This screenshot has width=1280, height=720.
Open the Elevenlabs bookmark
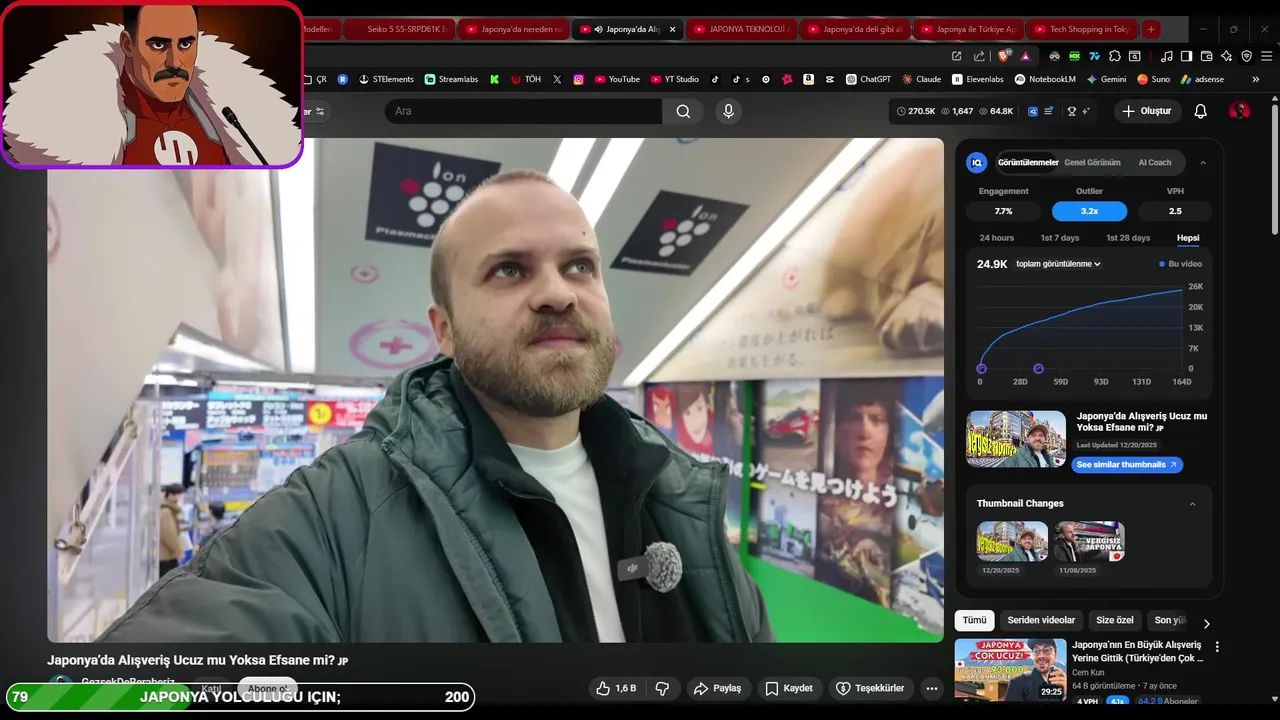[978, 79]
